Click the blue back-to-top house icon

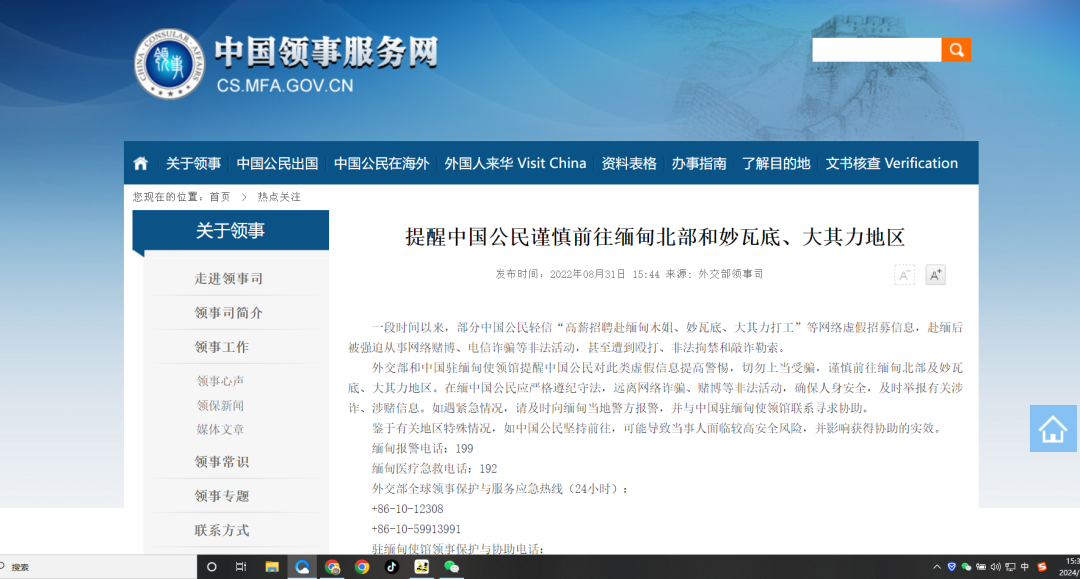click(x=1052, y=428)
